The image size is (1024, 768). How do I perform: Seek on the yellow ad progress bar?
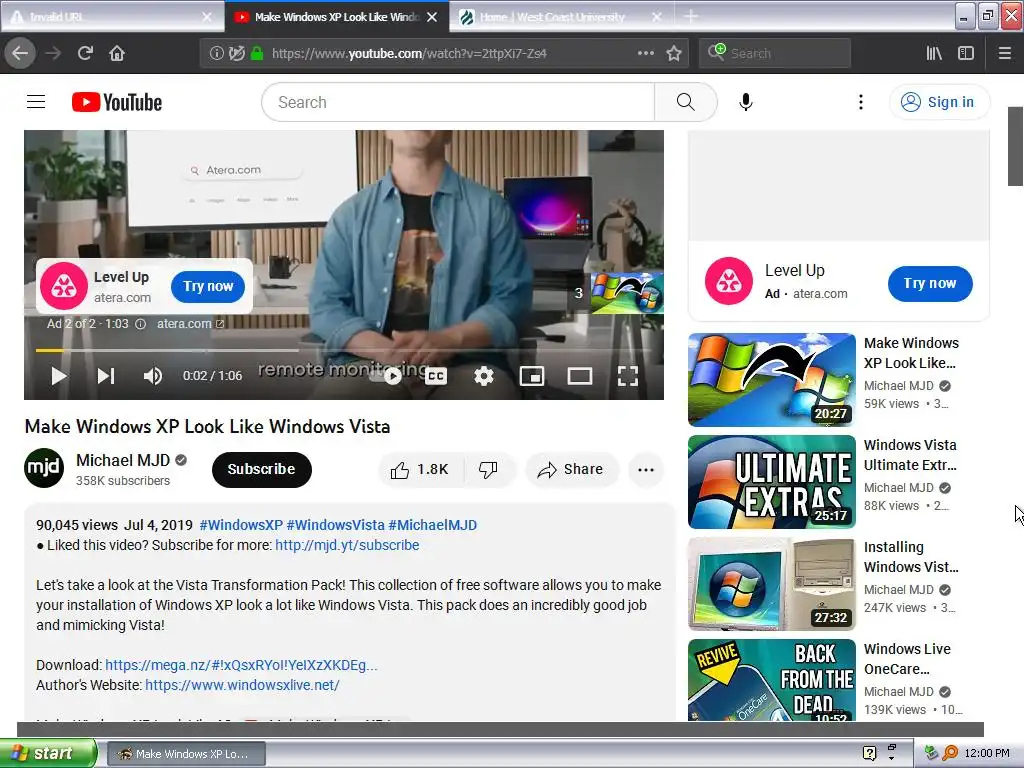click(x=344, y=351)
